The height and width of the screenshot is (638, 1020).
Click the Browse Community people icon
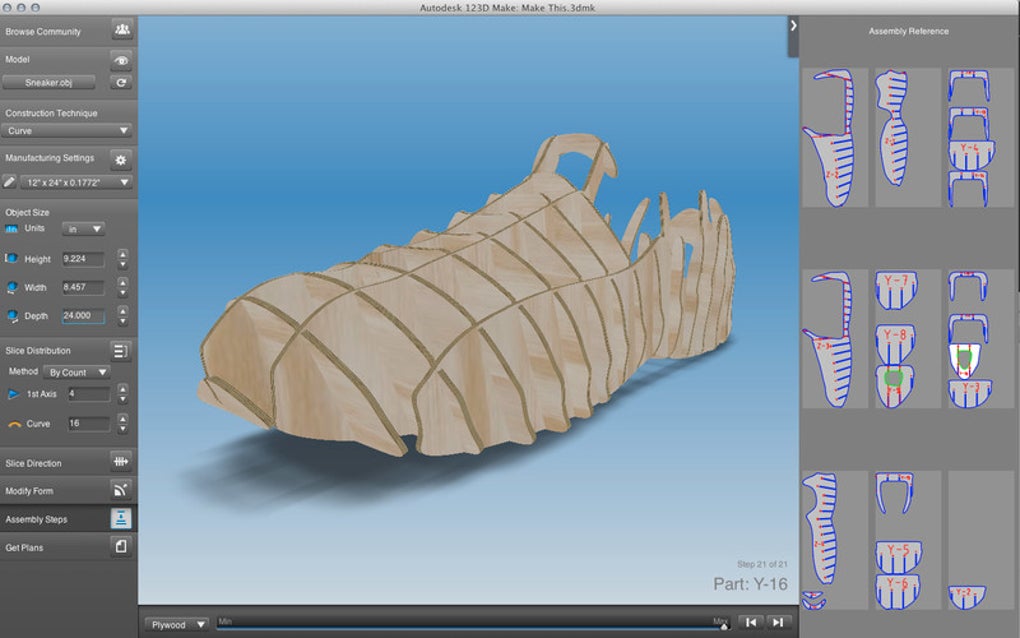(x=121, y=31)
